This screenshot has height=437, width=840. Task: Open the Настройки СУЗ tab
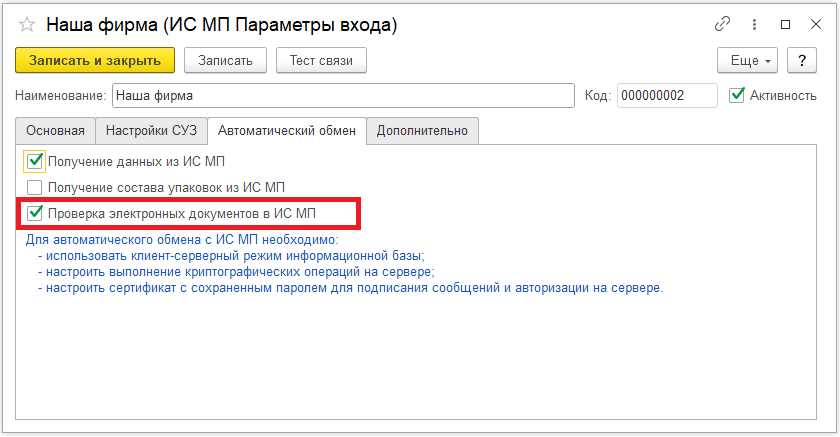(152, 130)
